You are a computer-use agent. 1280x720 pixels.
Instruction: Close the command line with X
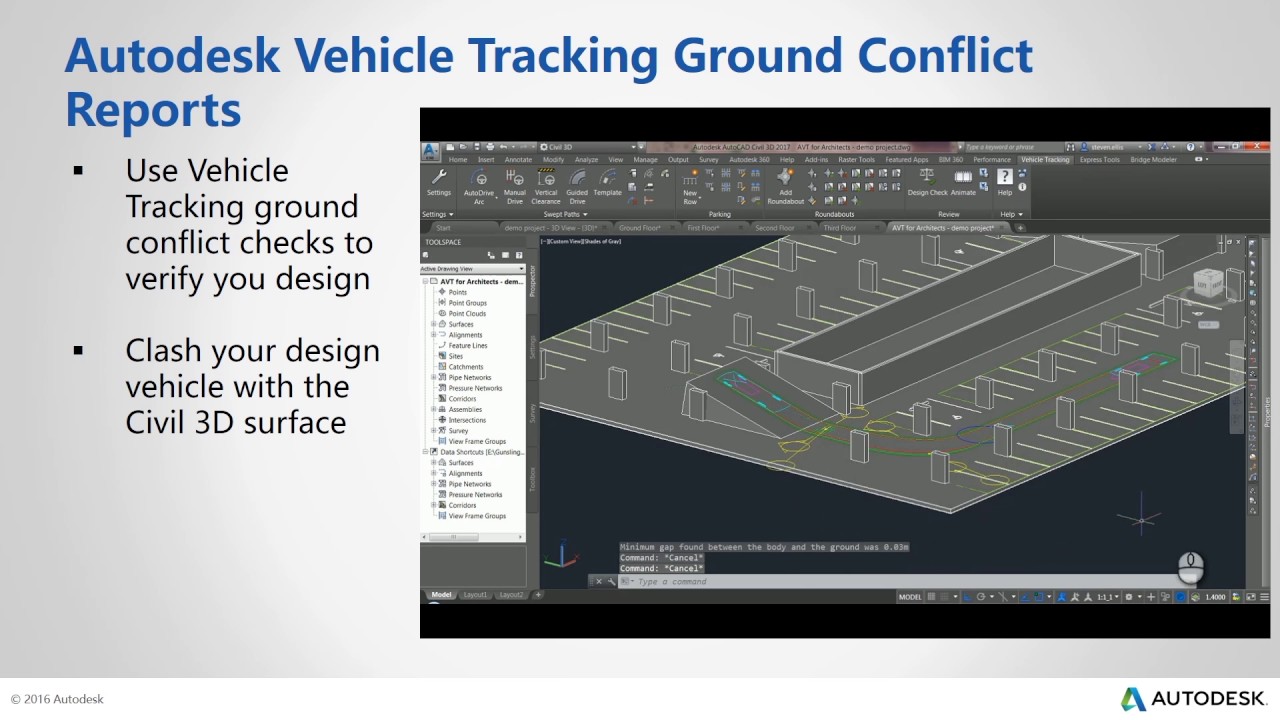[x=599, y=581]
